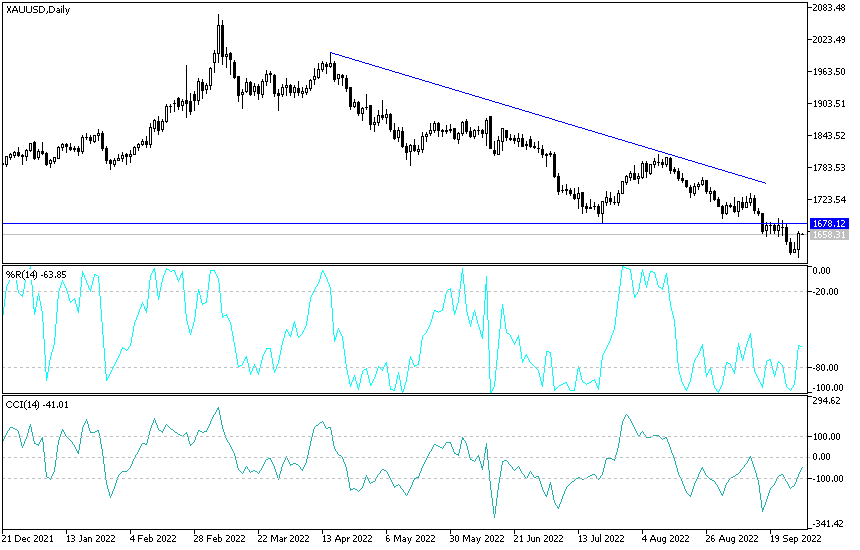Click the -20.00 level on %R scale
860x550 pixels.
pos(827,292)
